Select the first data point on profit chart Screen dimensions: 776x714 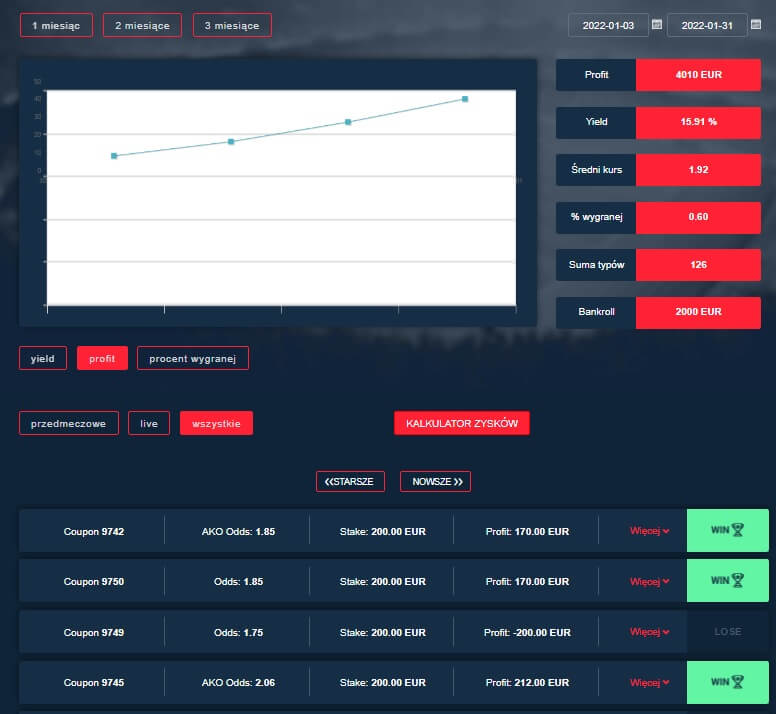[114, 156]
